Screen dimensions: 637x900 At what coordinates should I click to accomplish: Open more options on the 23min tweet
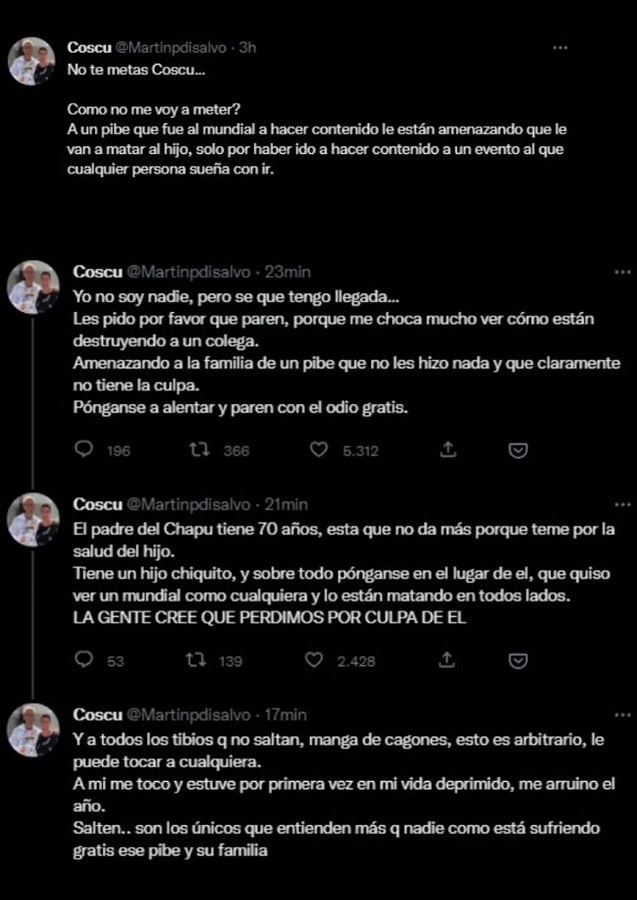623,272
